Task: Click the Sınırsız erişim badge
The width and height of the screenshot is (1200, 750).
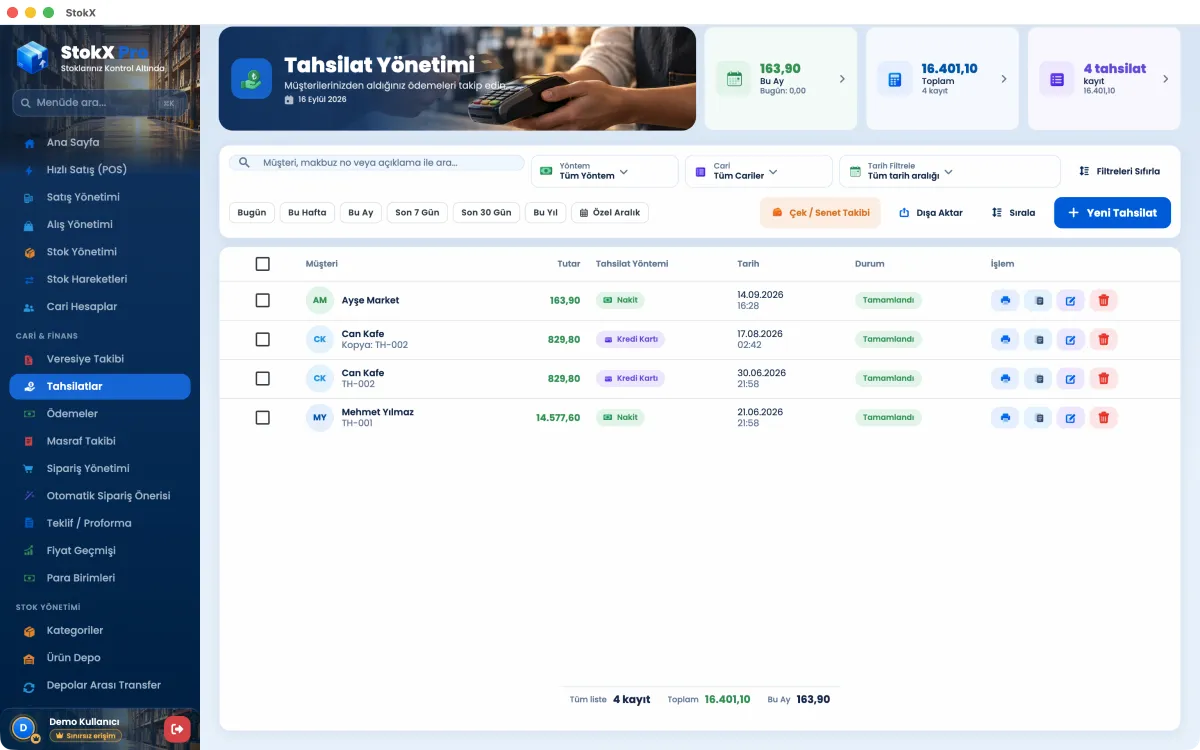Action: [x=85, y=736]
